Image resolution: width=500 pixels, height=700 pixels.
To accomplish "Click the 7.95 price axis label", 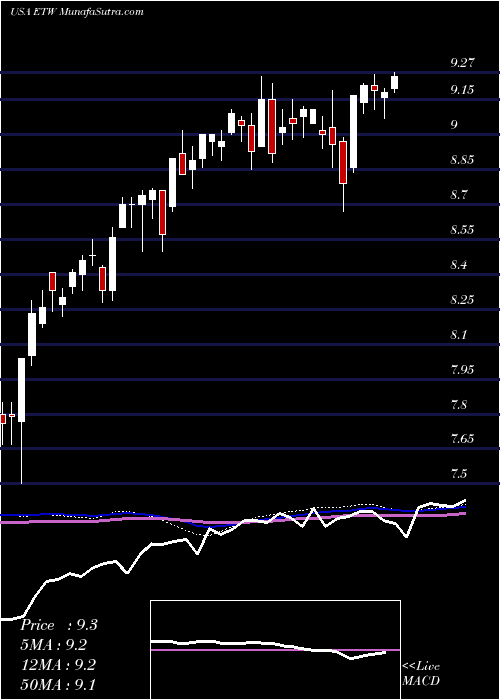I will click(462, 370).
